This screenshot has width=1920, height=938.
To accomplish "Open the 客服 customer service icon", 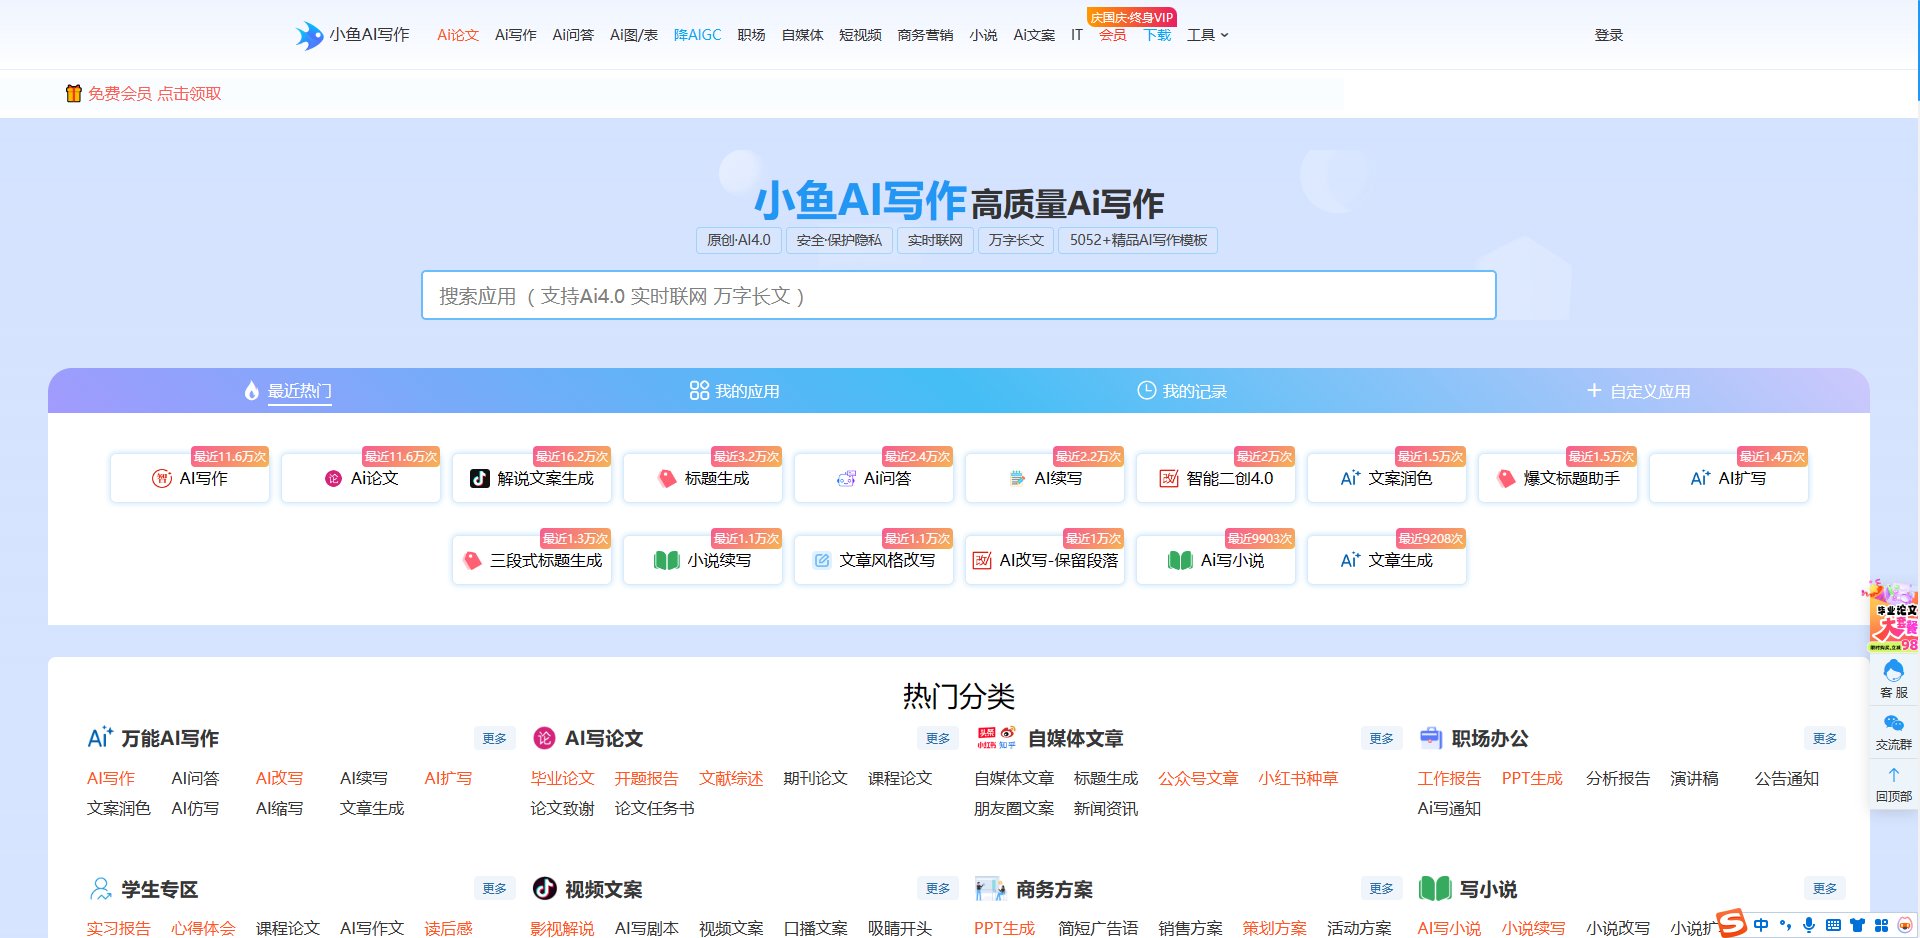I will 1893,678.
